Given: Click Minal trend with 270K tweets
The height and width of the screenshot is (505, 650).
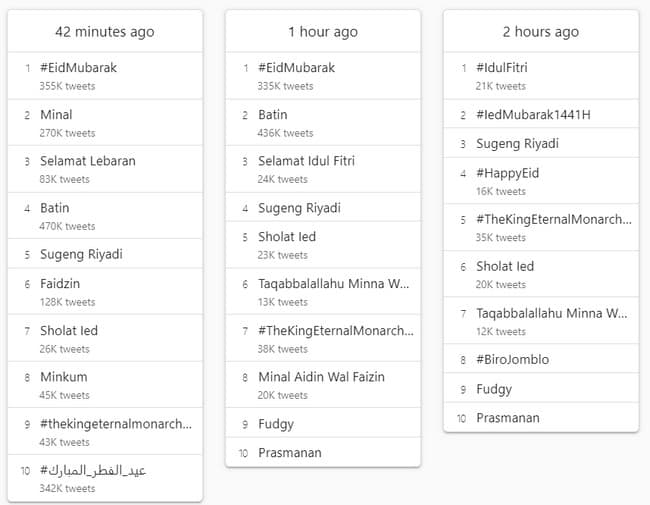Looking at the screenshot, I should (56, 115).
